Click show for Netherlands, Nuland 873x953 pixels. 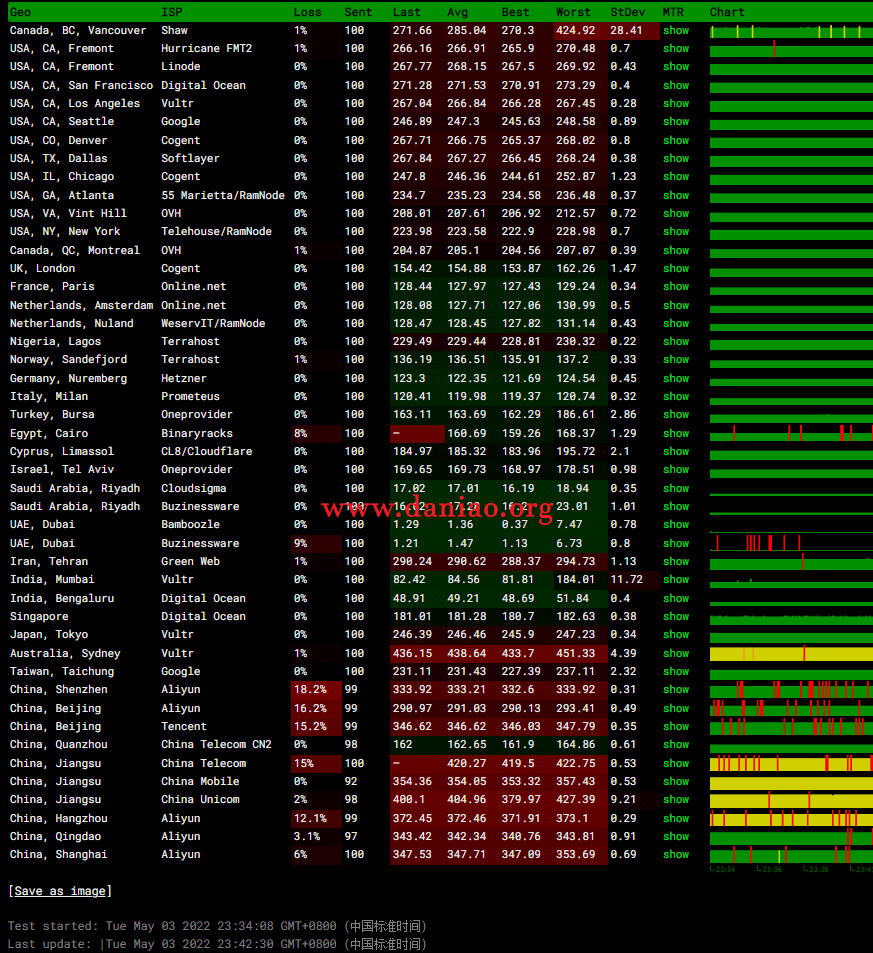(676, 324)
